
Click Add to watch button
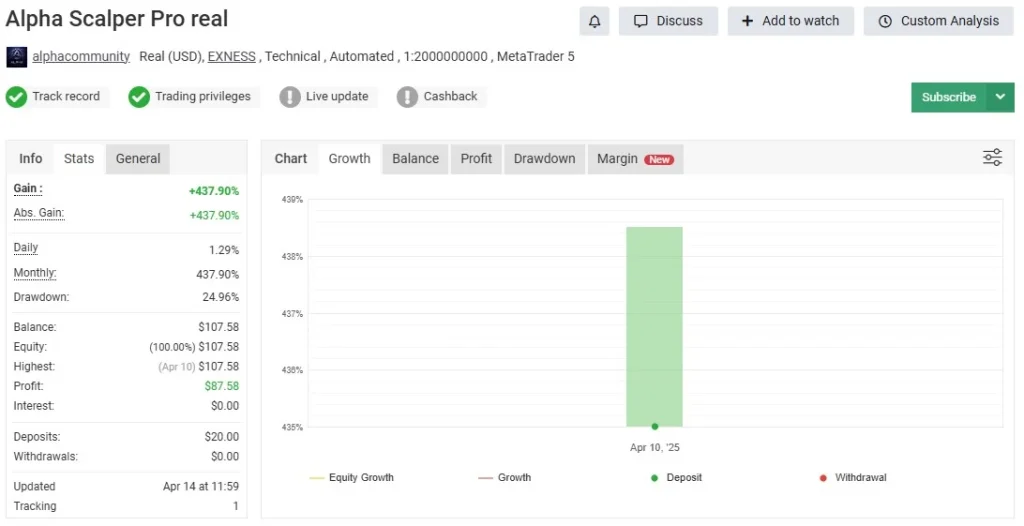tap(791, 21)
